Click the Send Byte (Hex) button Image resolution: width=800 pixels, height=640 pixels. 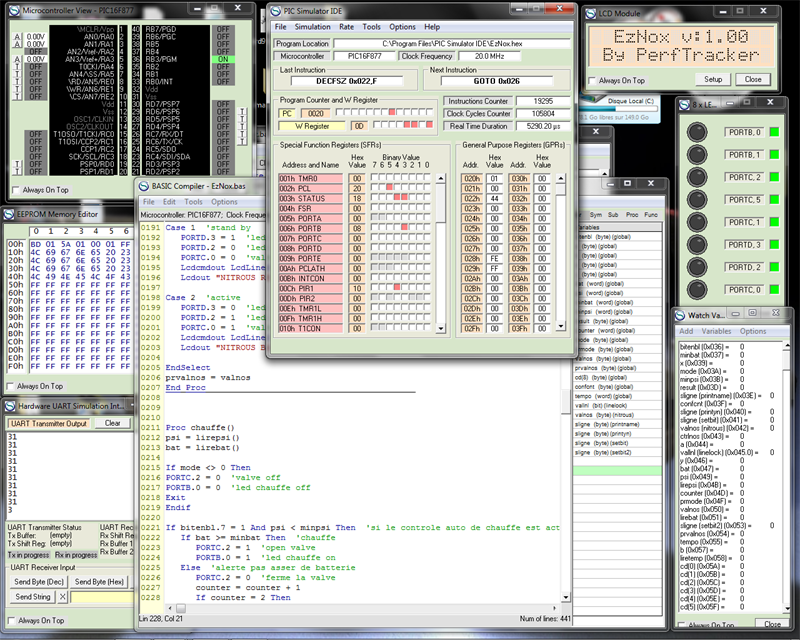tap(98, 581)
